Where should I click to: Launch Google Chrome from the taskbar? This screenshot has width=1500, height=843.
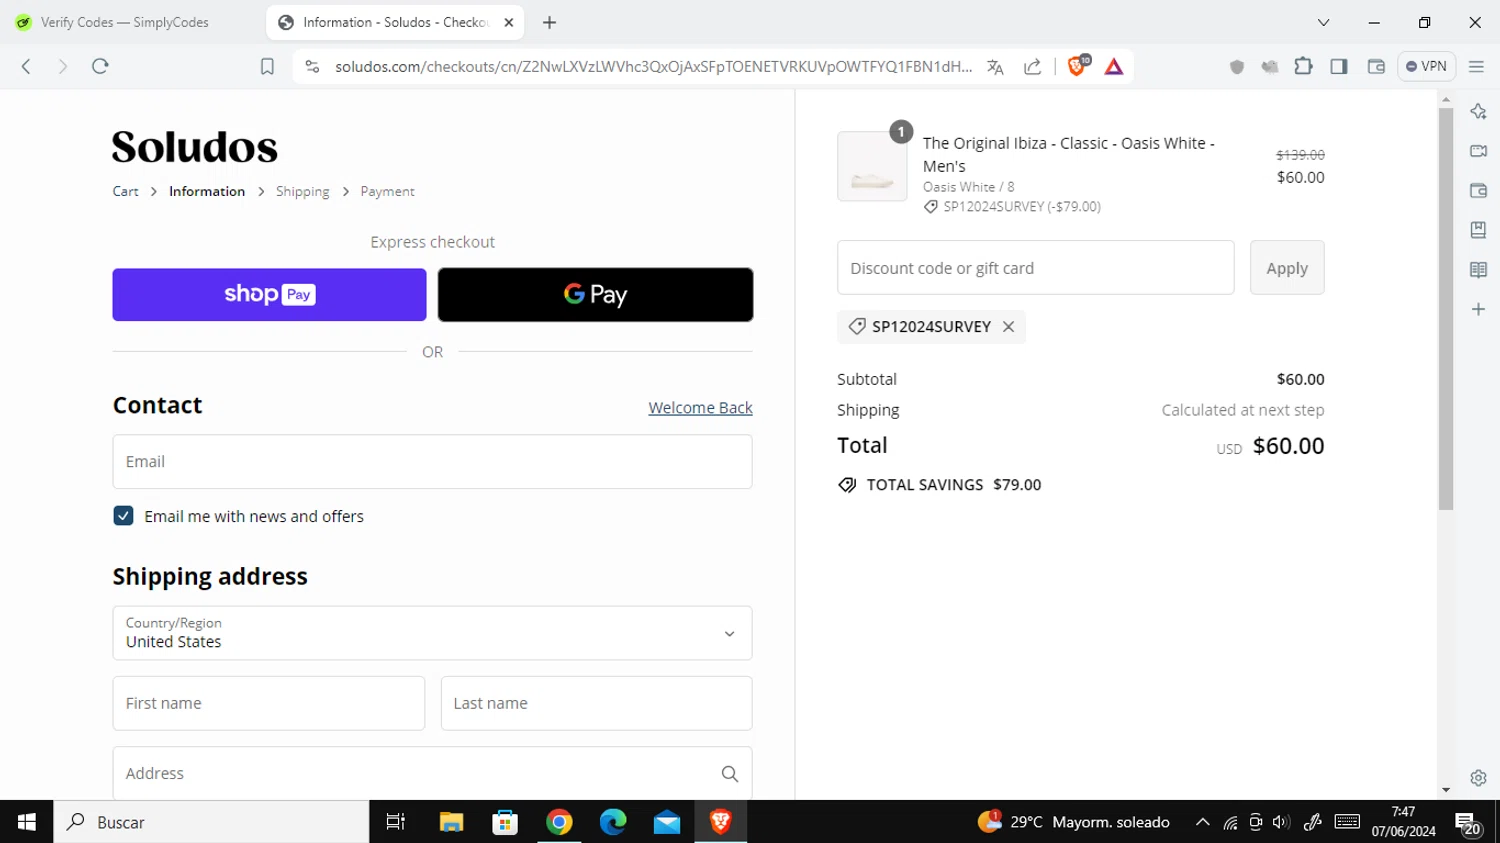pyautogui.click(x=559, y=822)
